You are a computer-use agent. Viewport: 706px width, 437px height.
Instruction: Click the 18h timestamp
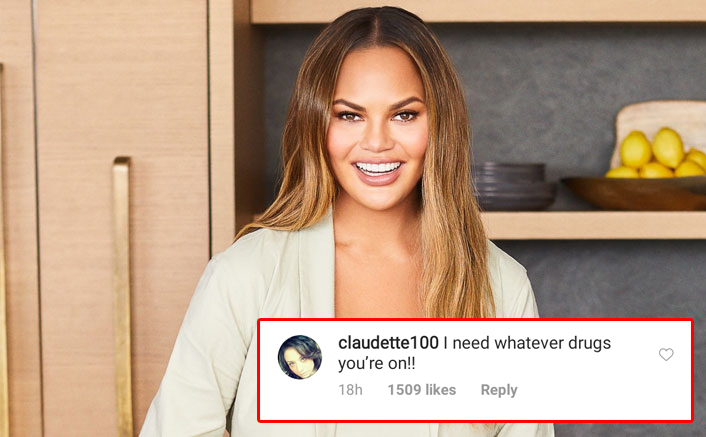coord(350,390)
